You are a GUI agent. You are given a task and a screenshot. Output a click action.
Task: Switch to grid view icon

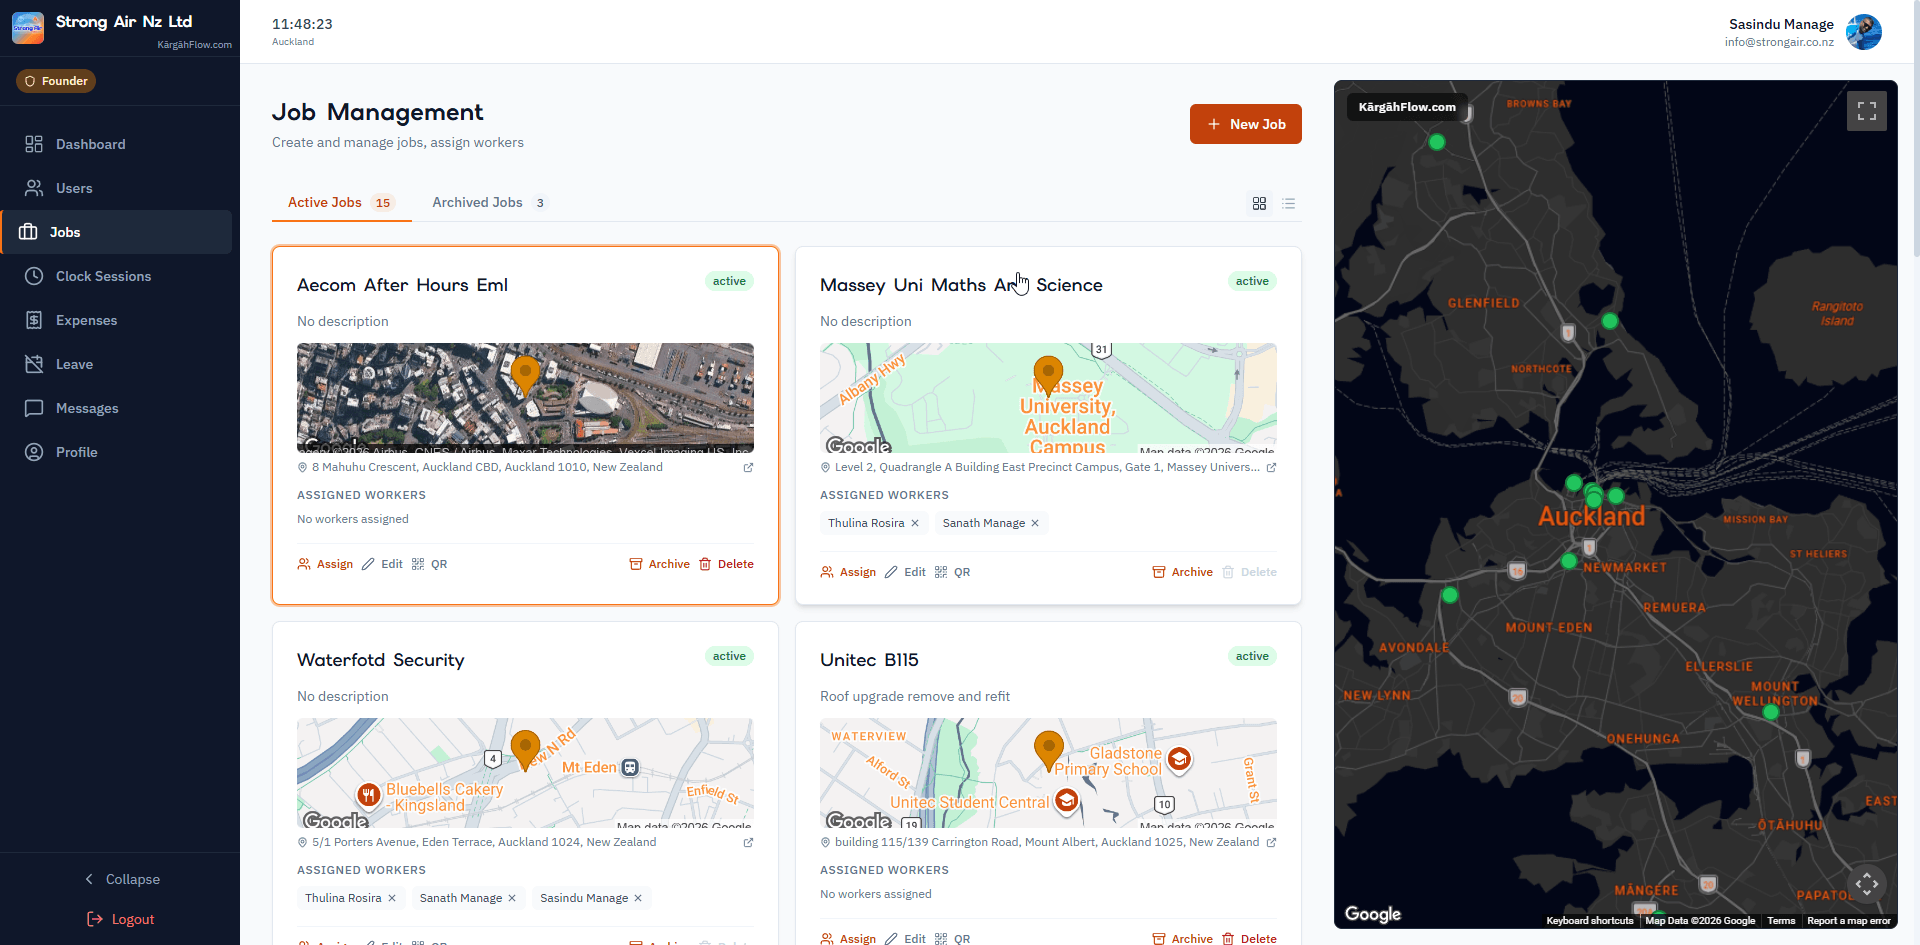pos(1259,203)
